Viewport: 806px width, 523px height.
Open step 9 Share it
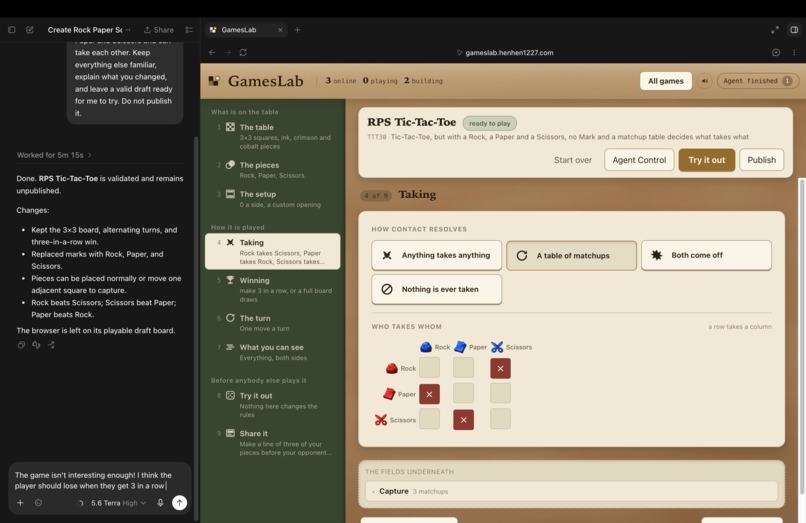[x=272, y=442]
